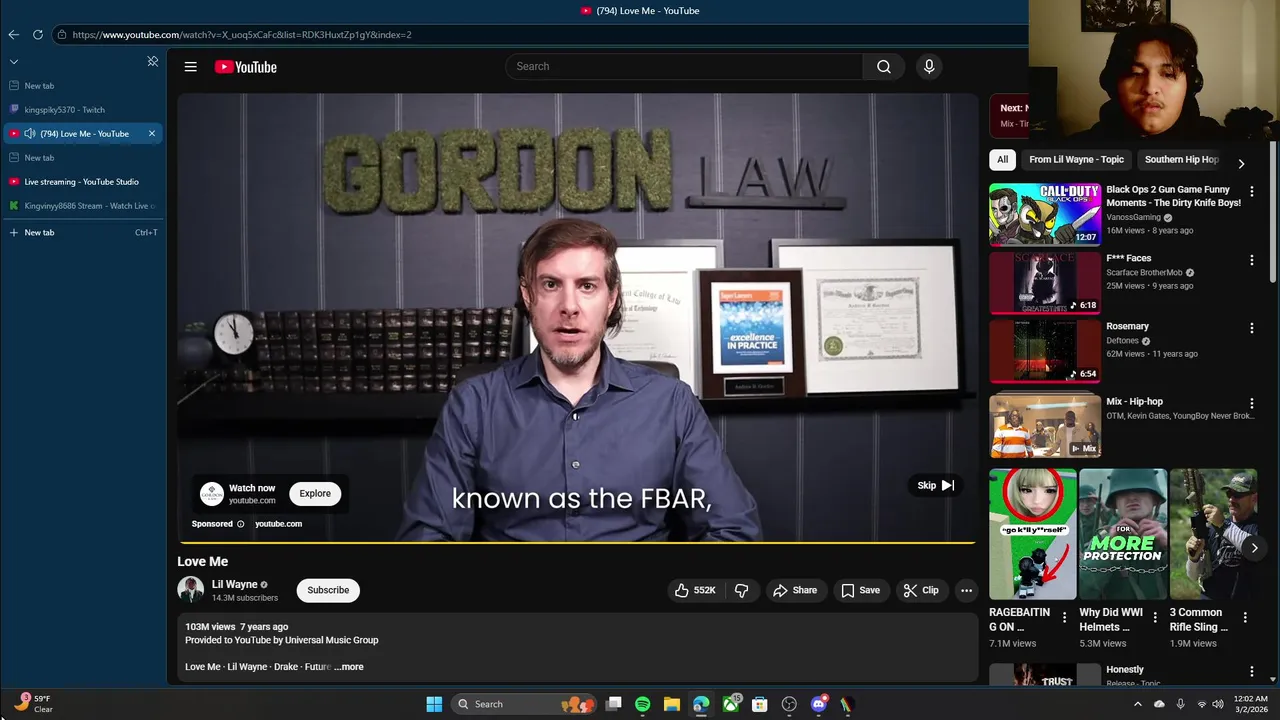Screen dimensions: 1280x720
Task: Open options for F*** Faces video
Action: (x=1251, y=260)
